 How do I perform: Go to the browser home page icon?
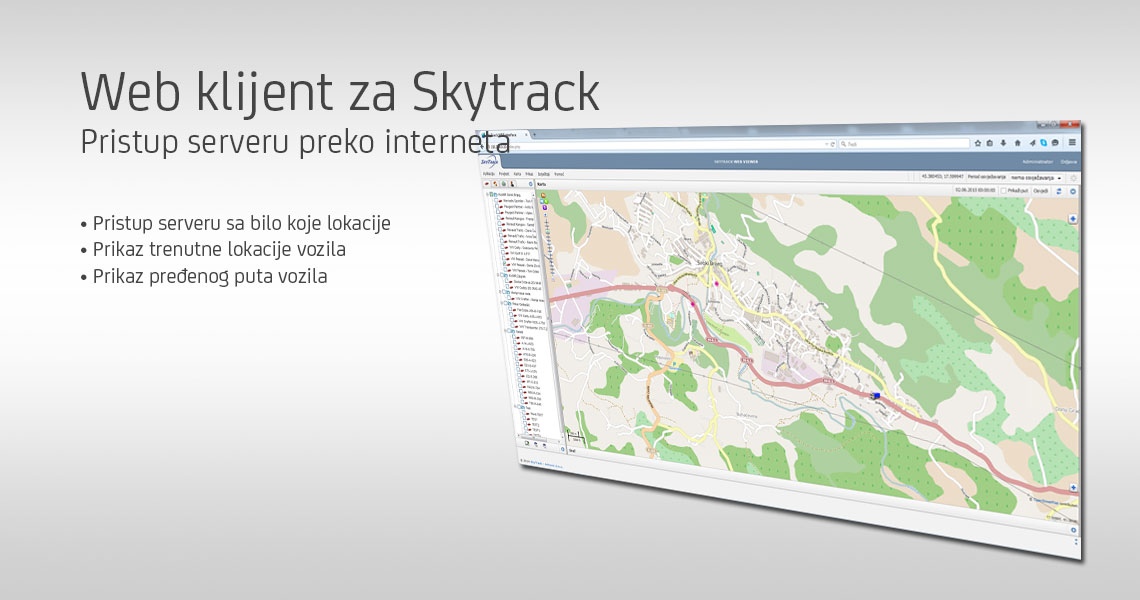click(1017, 143)
